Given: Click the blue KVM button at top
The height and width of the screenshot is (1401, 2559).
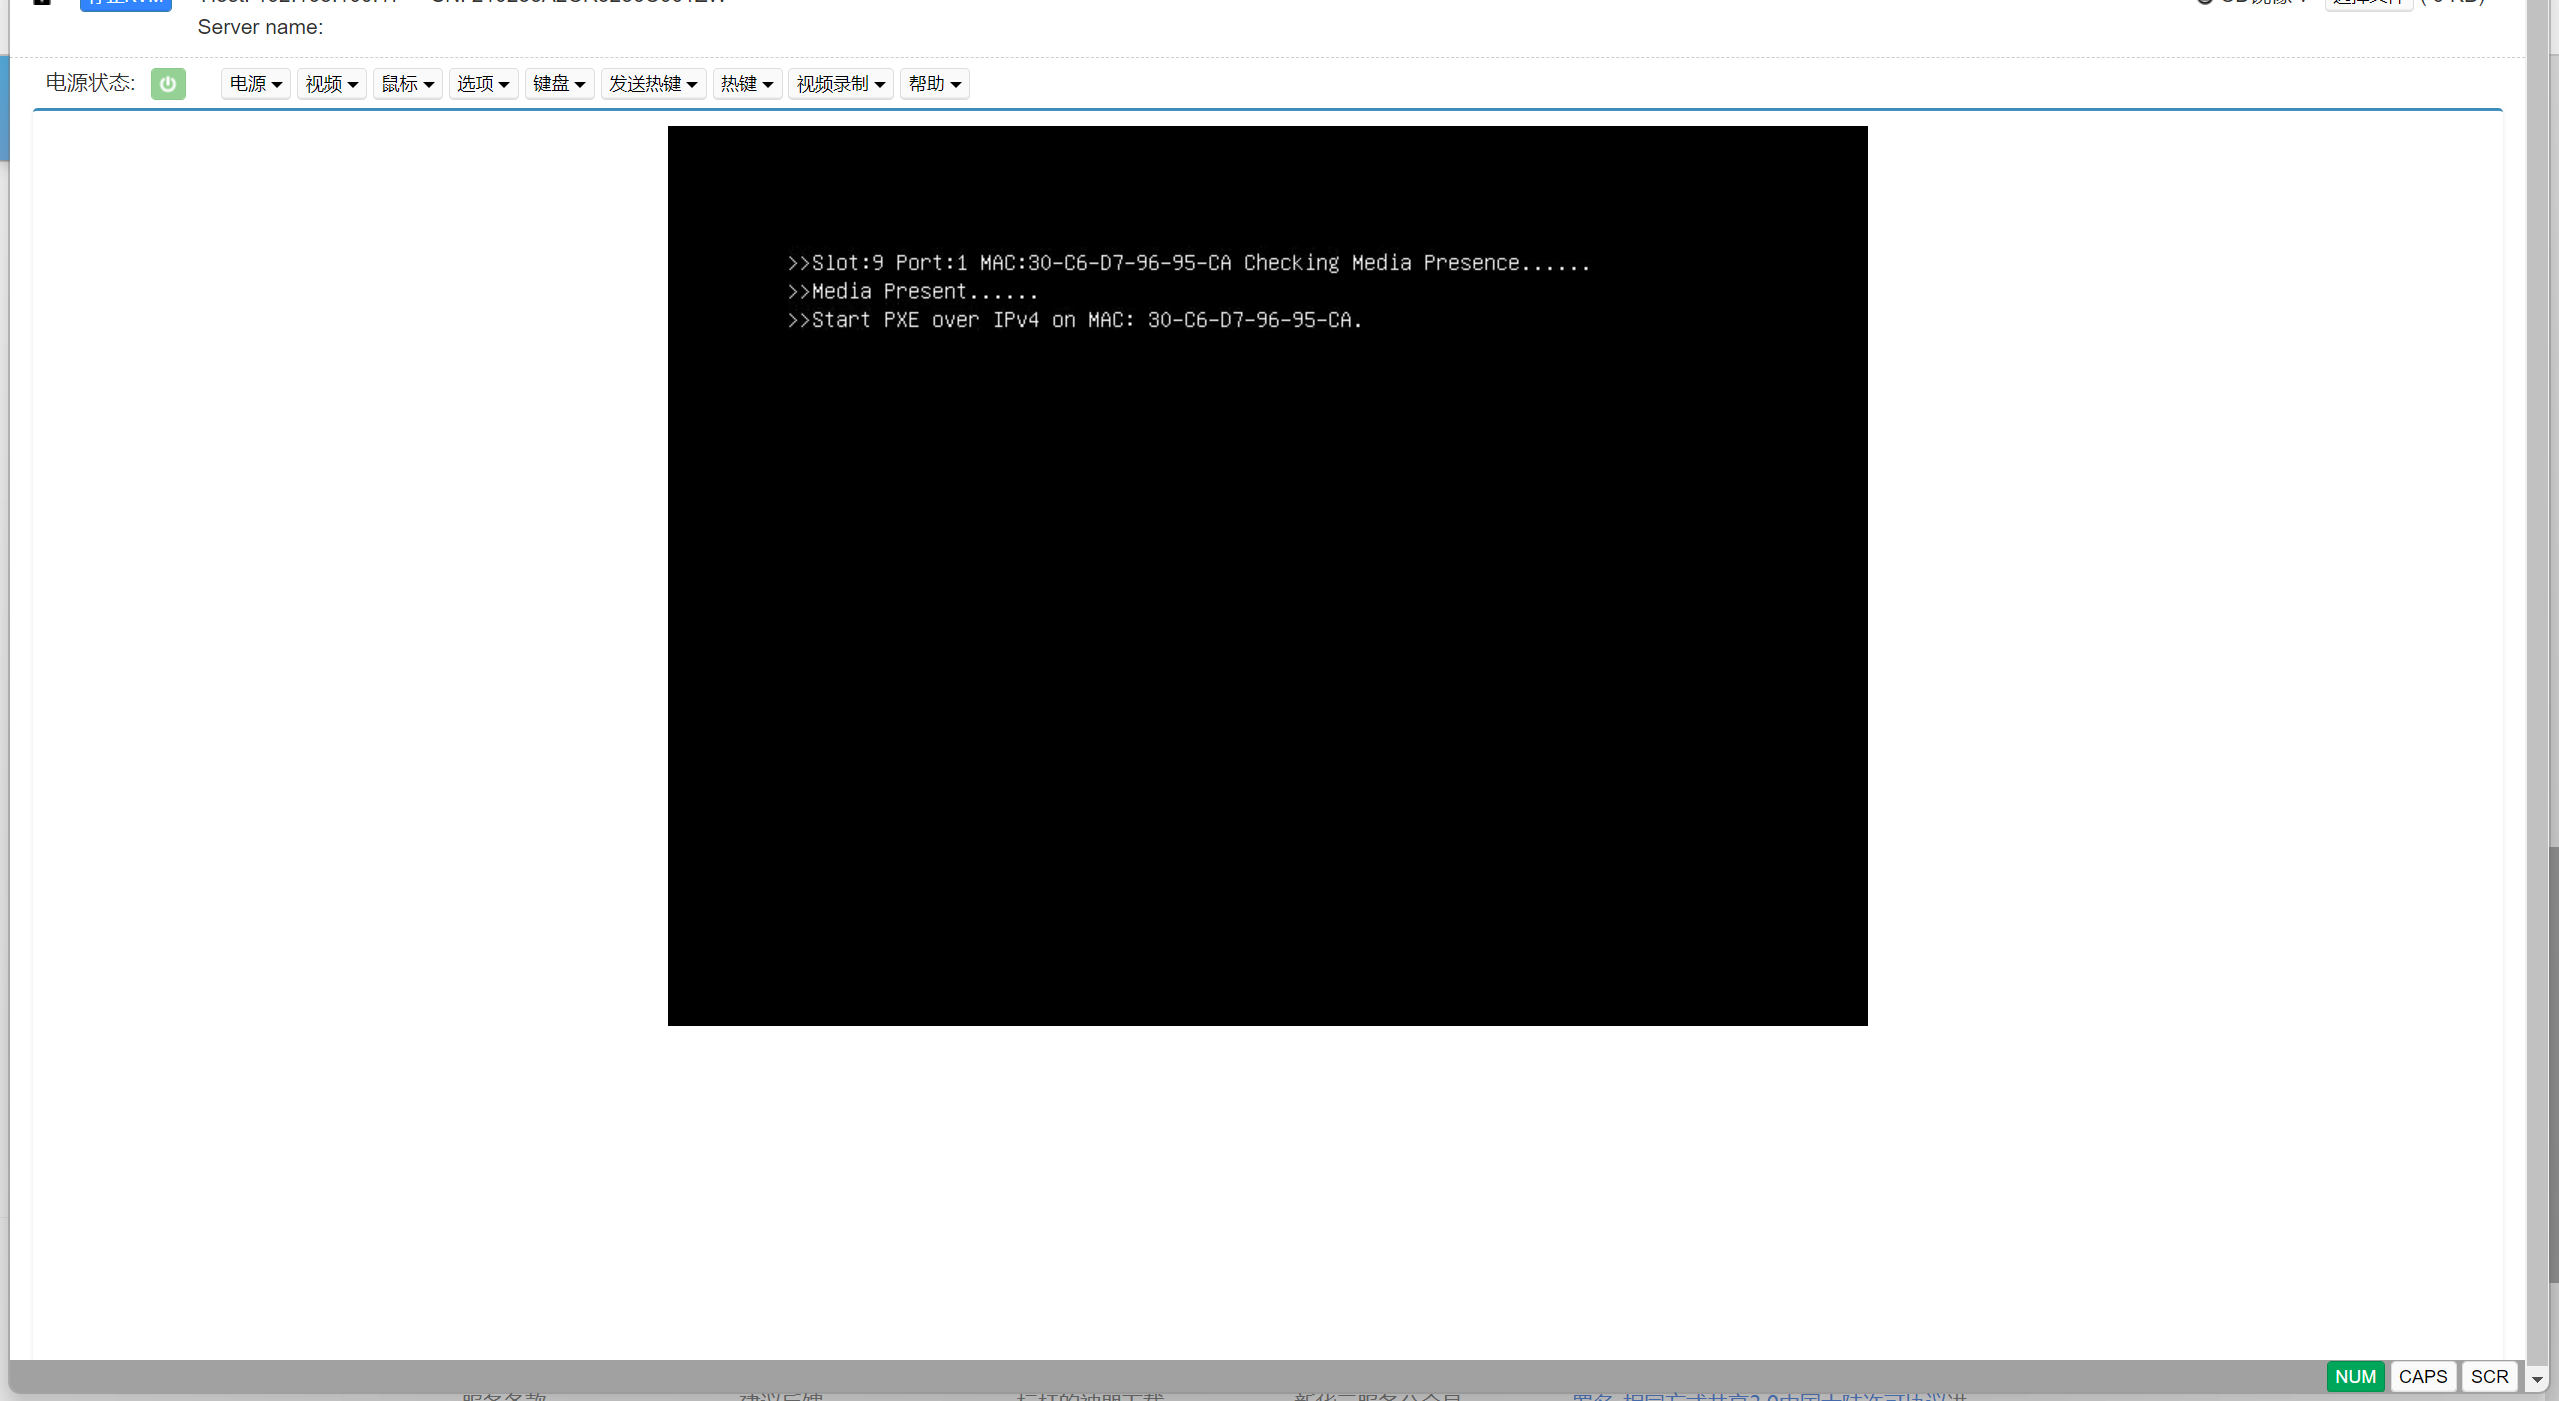Looking at the screenshot, I should [x=125, y=3].
